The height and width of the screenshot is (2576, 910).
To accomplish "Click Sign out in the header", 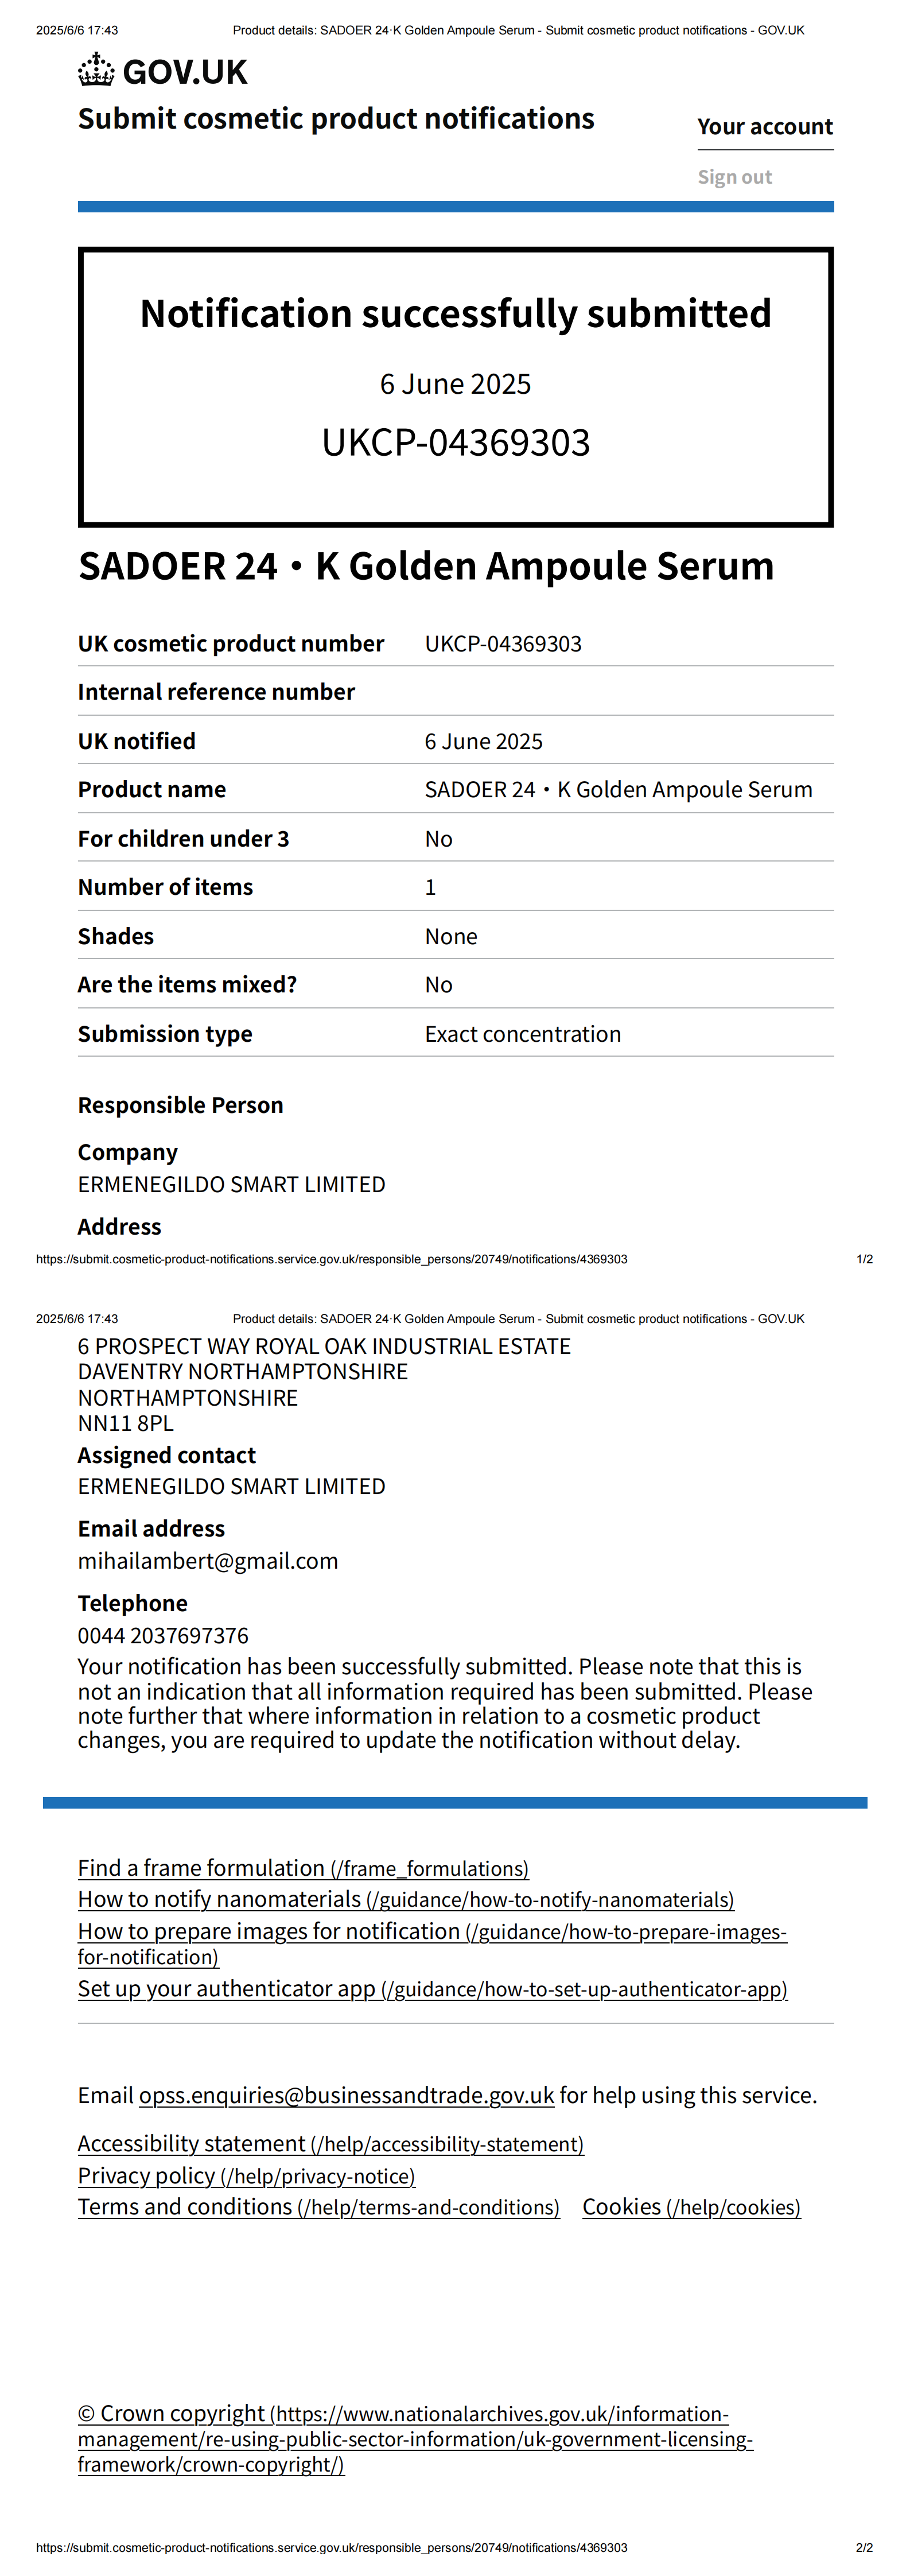I will pos(734,177).
